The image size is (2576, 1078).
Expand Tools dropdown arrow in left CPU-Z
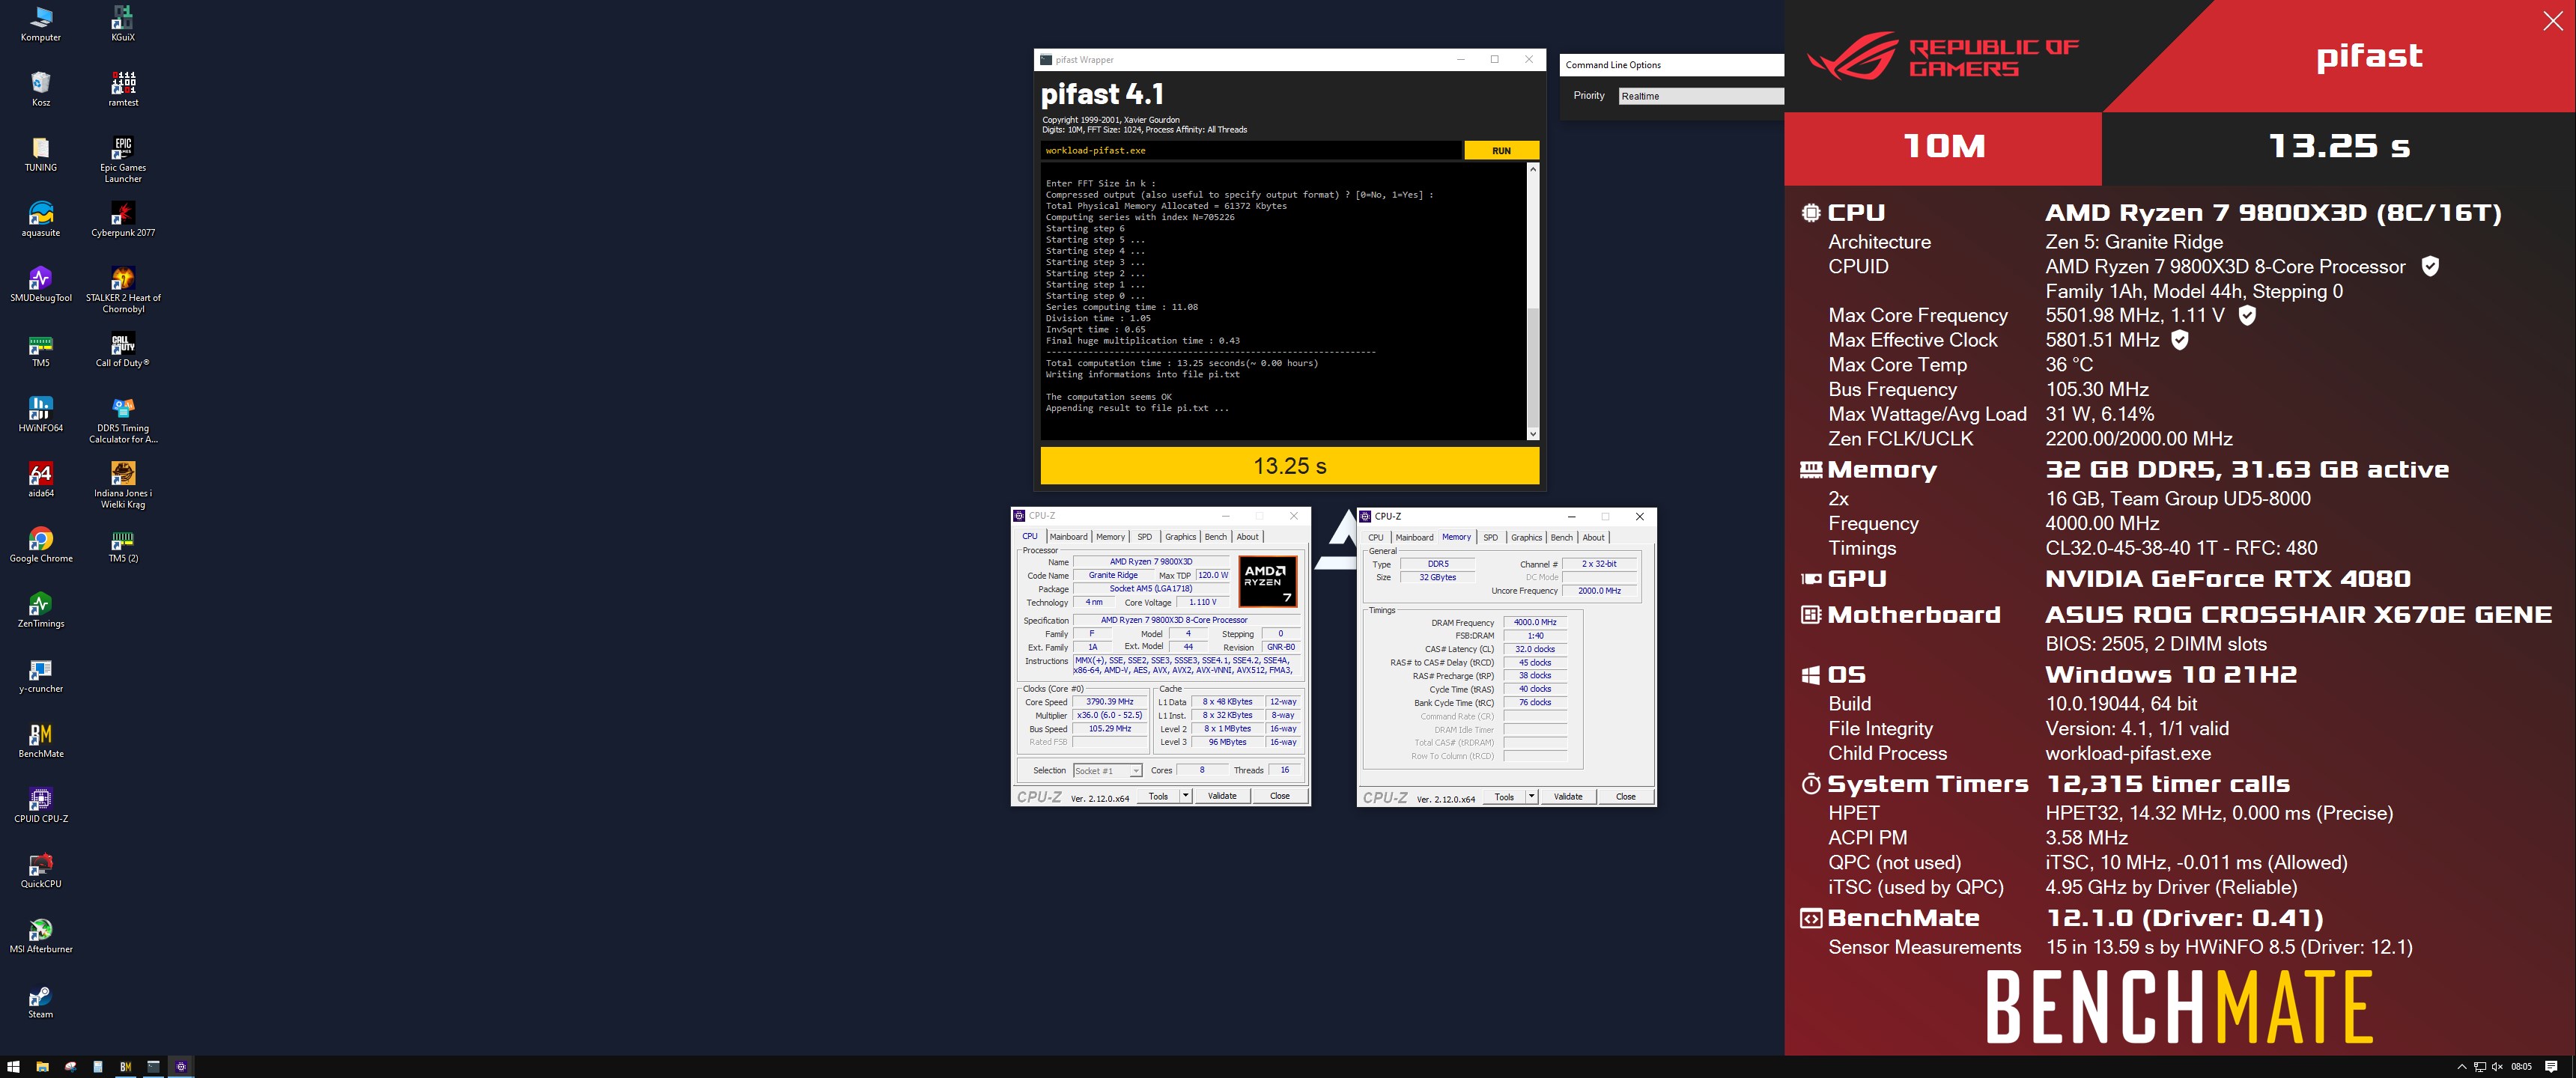pos(1186,796)
